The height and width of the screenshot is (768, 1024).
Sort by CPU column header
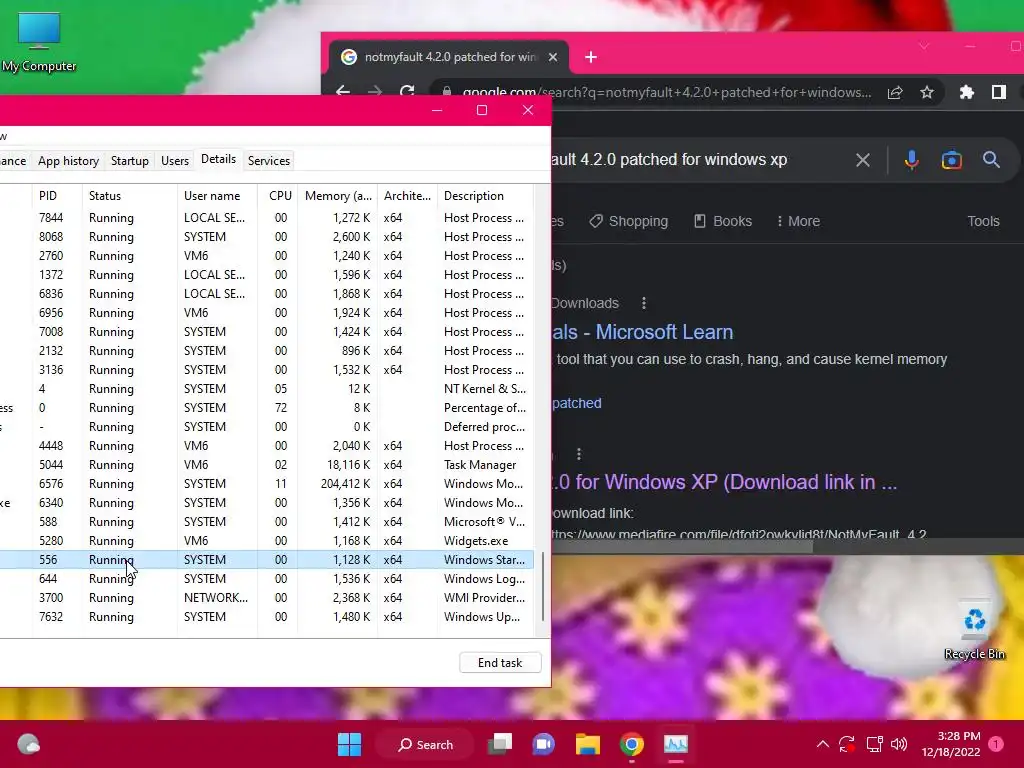tap(280, 196)
